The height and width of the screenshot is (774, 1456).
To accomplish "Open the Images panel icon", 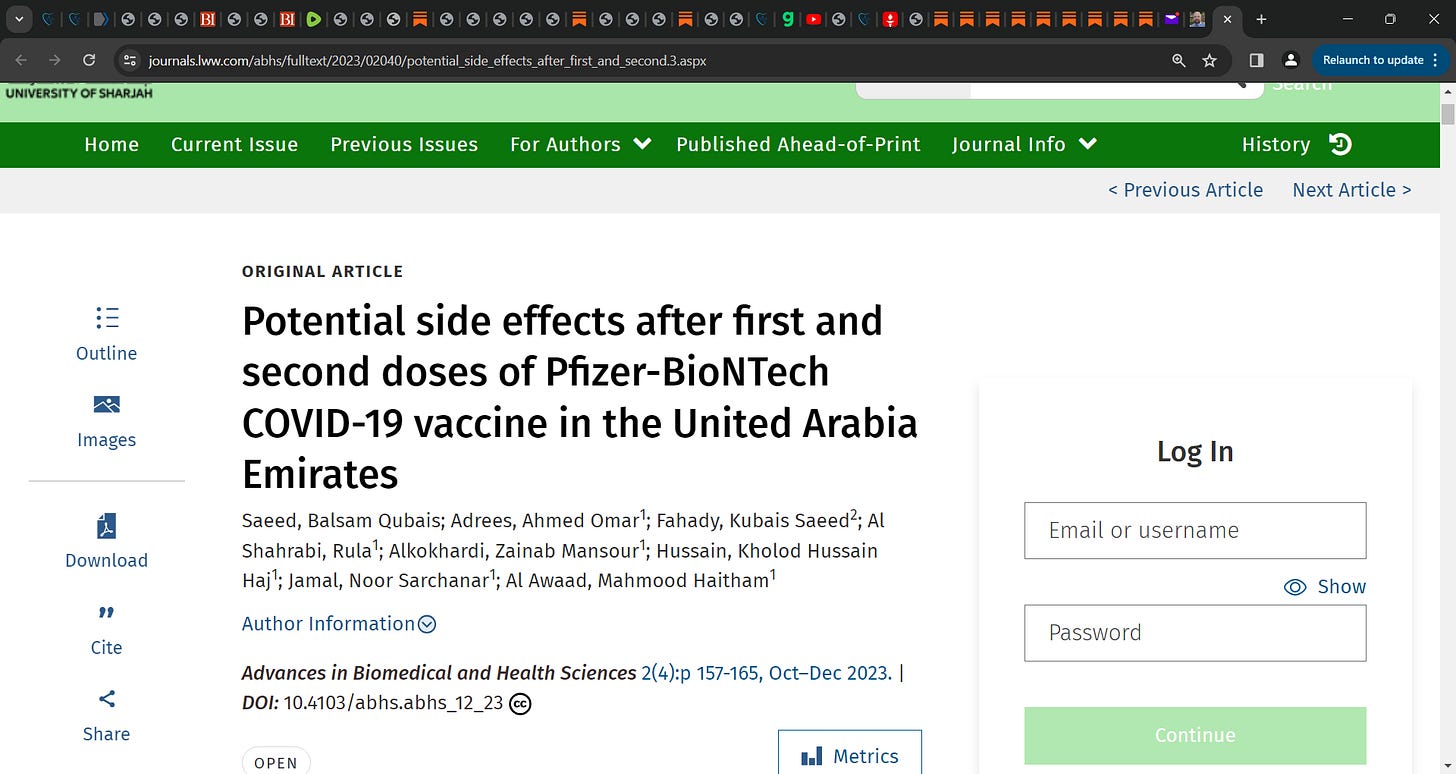I will [107, 404].
